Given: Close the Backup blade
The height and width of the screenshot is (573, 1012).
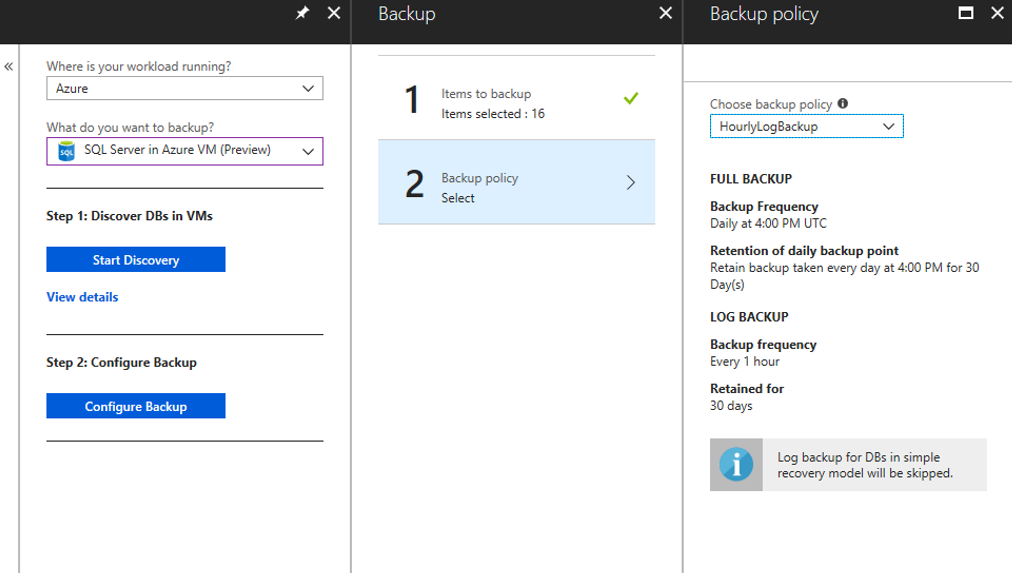Looking at the screenshot, I should pyautogui.click(x=665, y=13).
